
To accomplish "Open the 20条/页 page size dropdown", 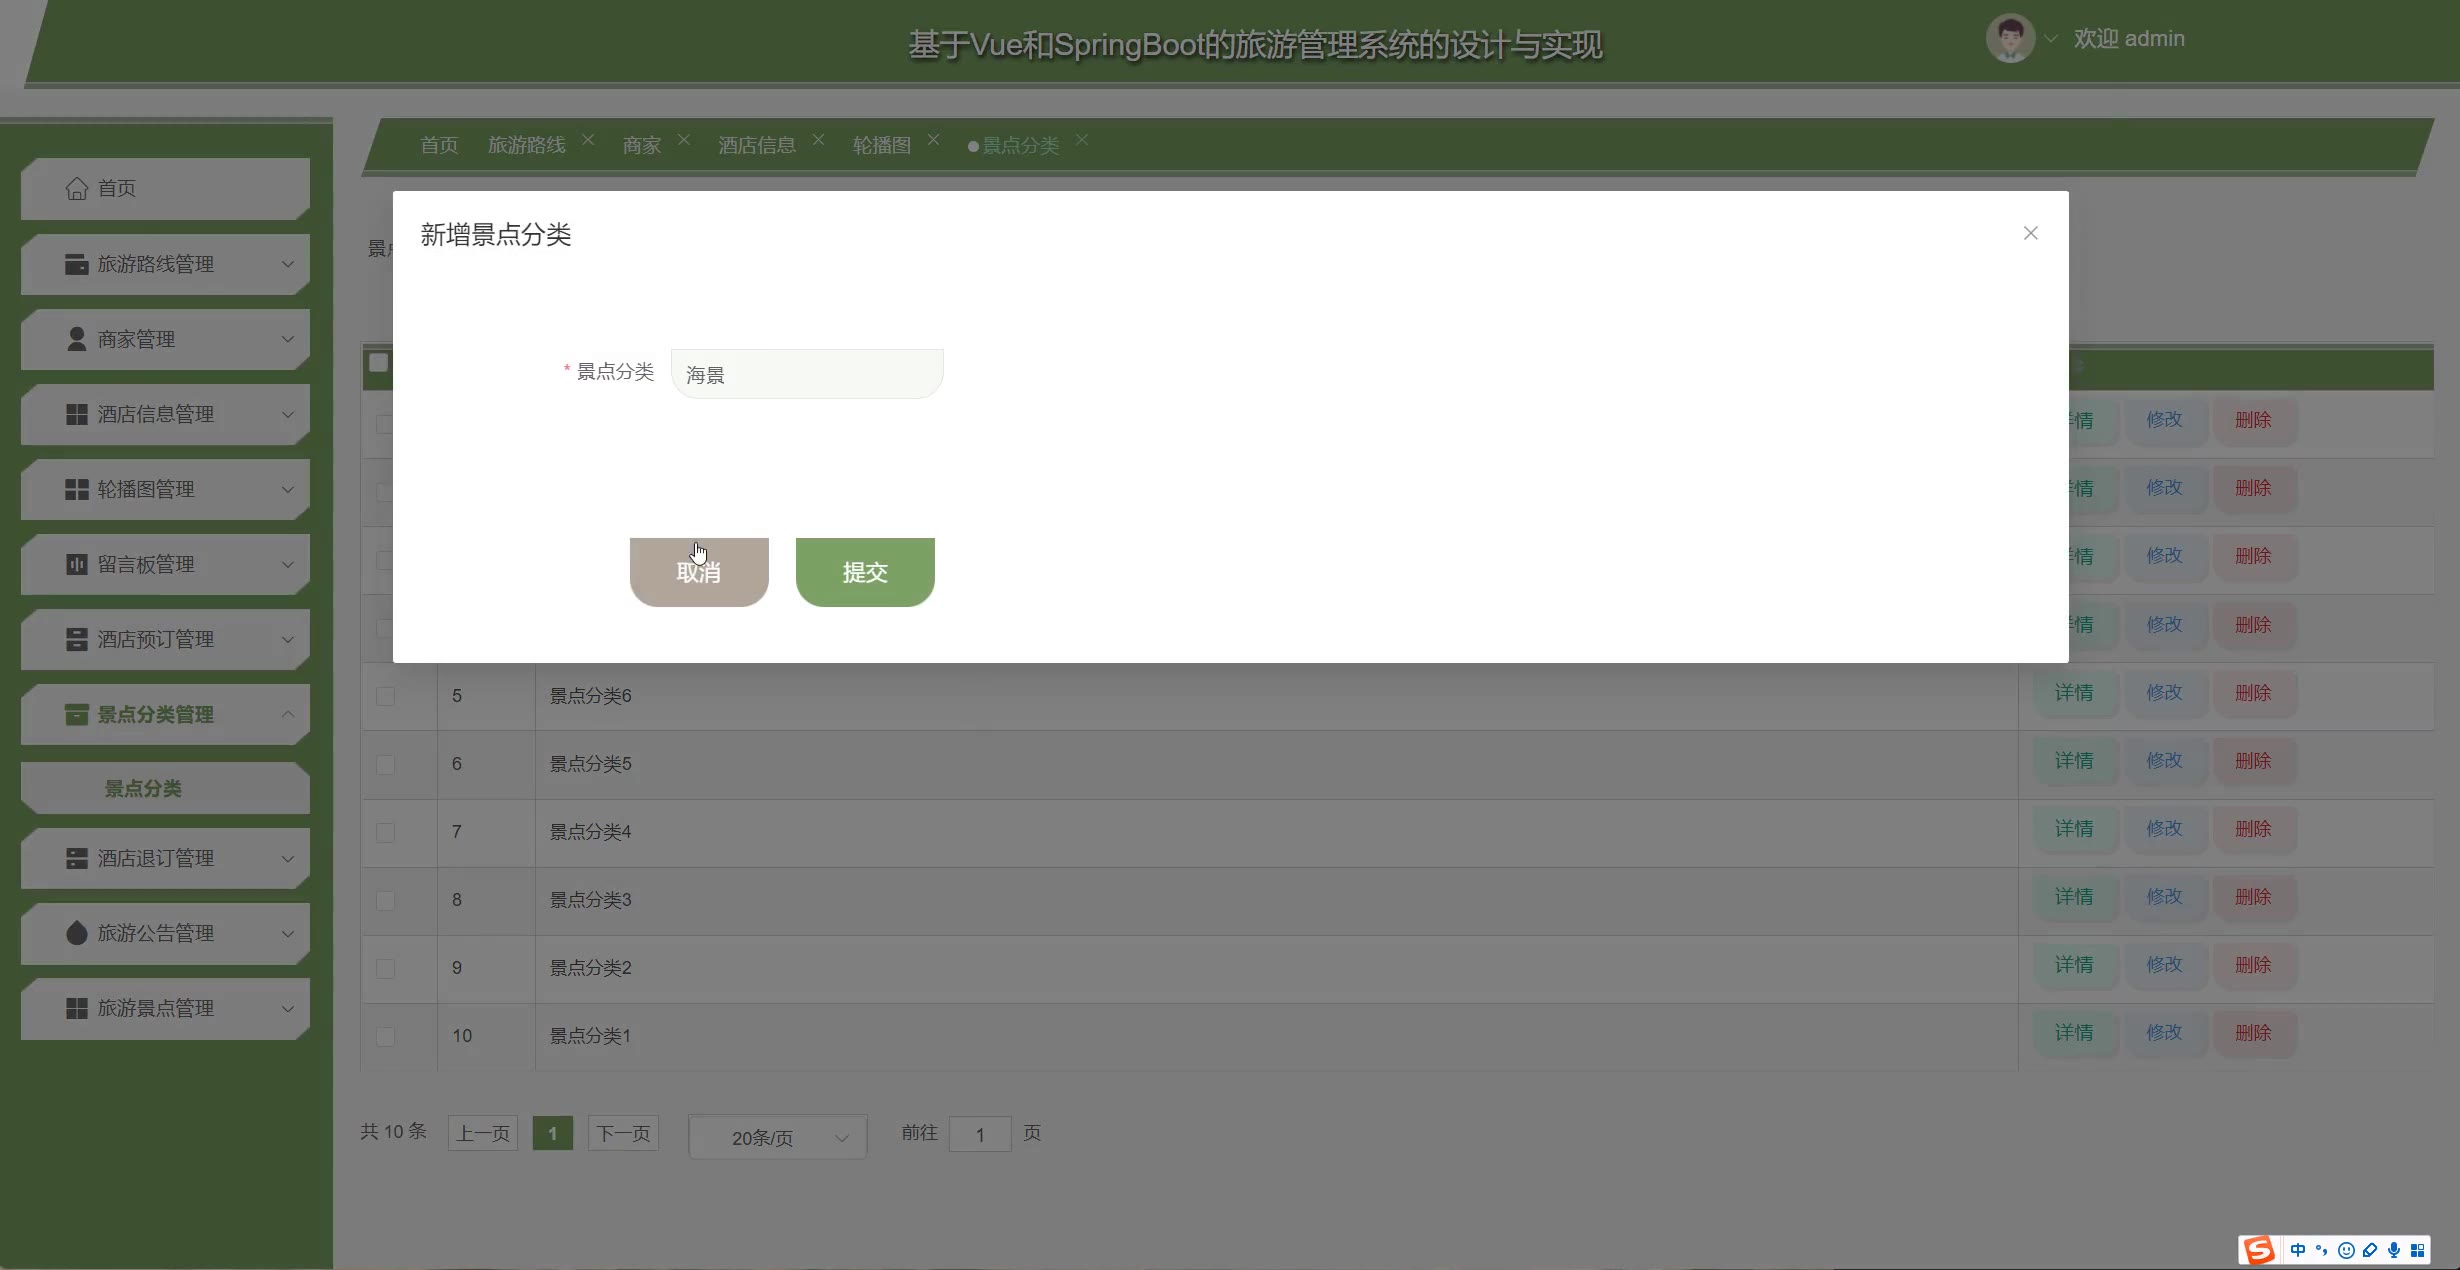I will 777,1137.
